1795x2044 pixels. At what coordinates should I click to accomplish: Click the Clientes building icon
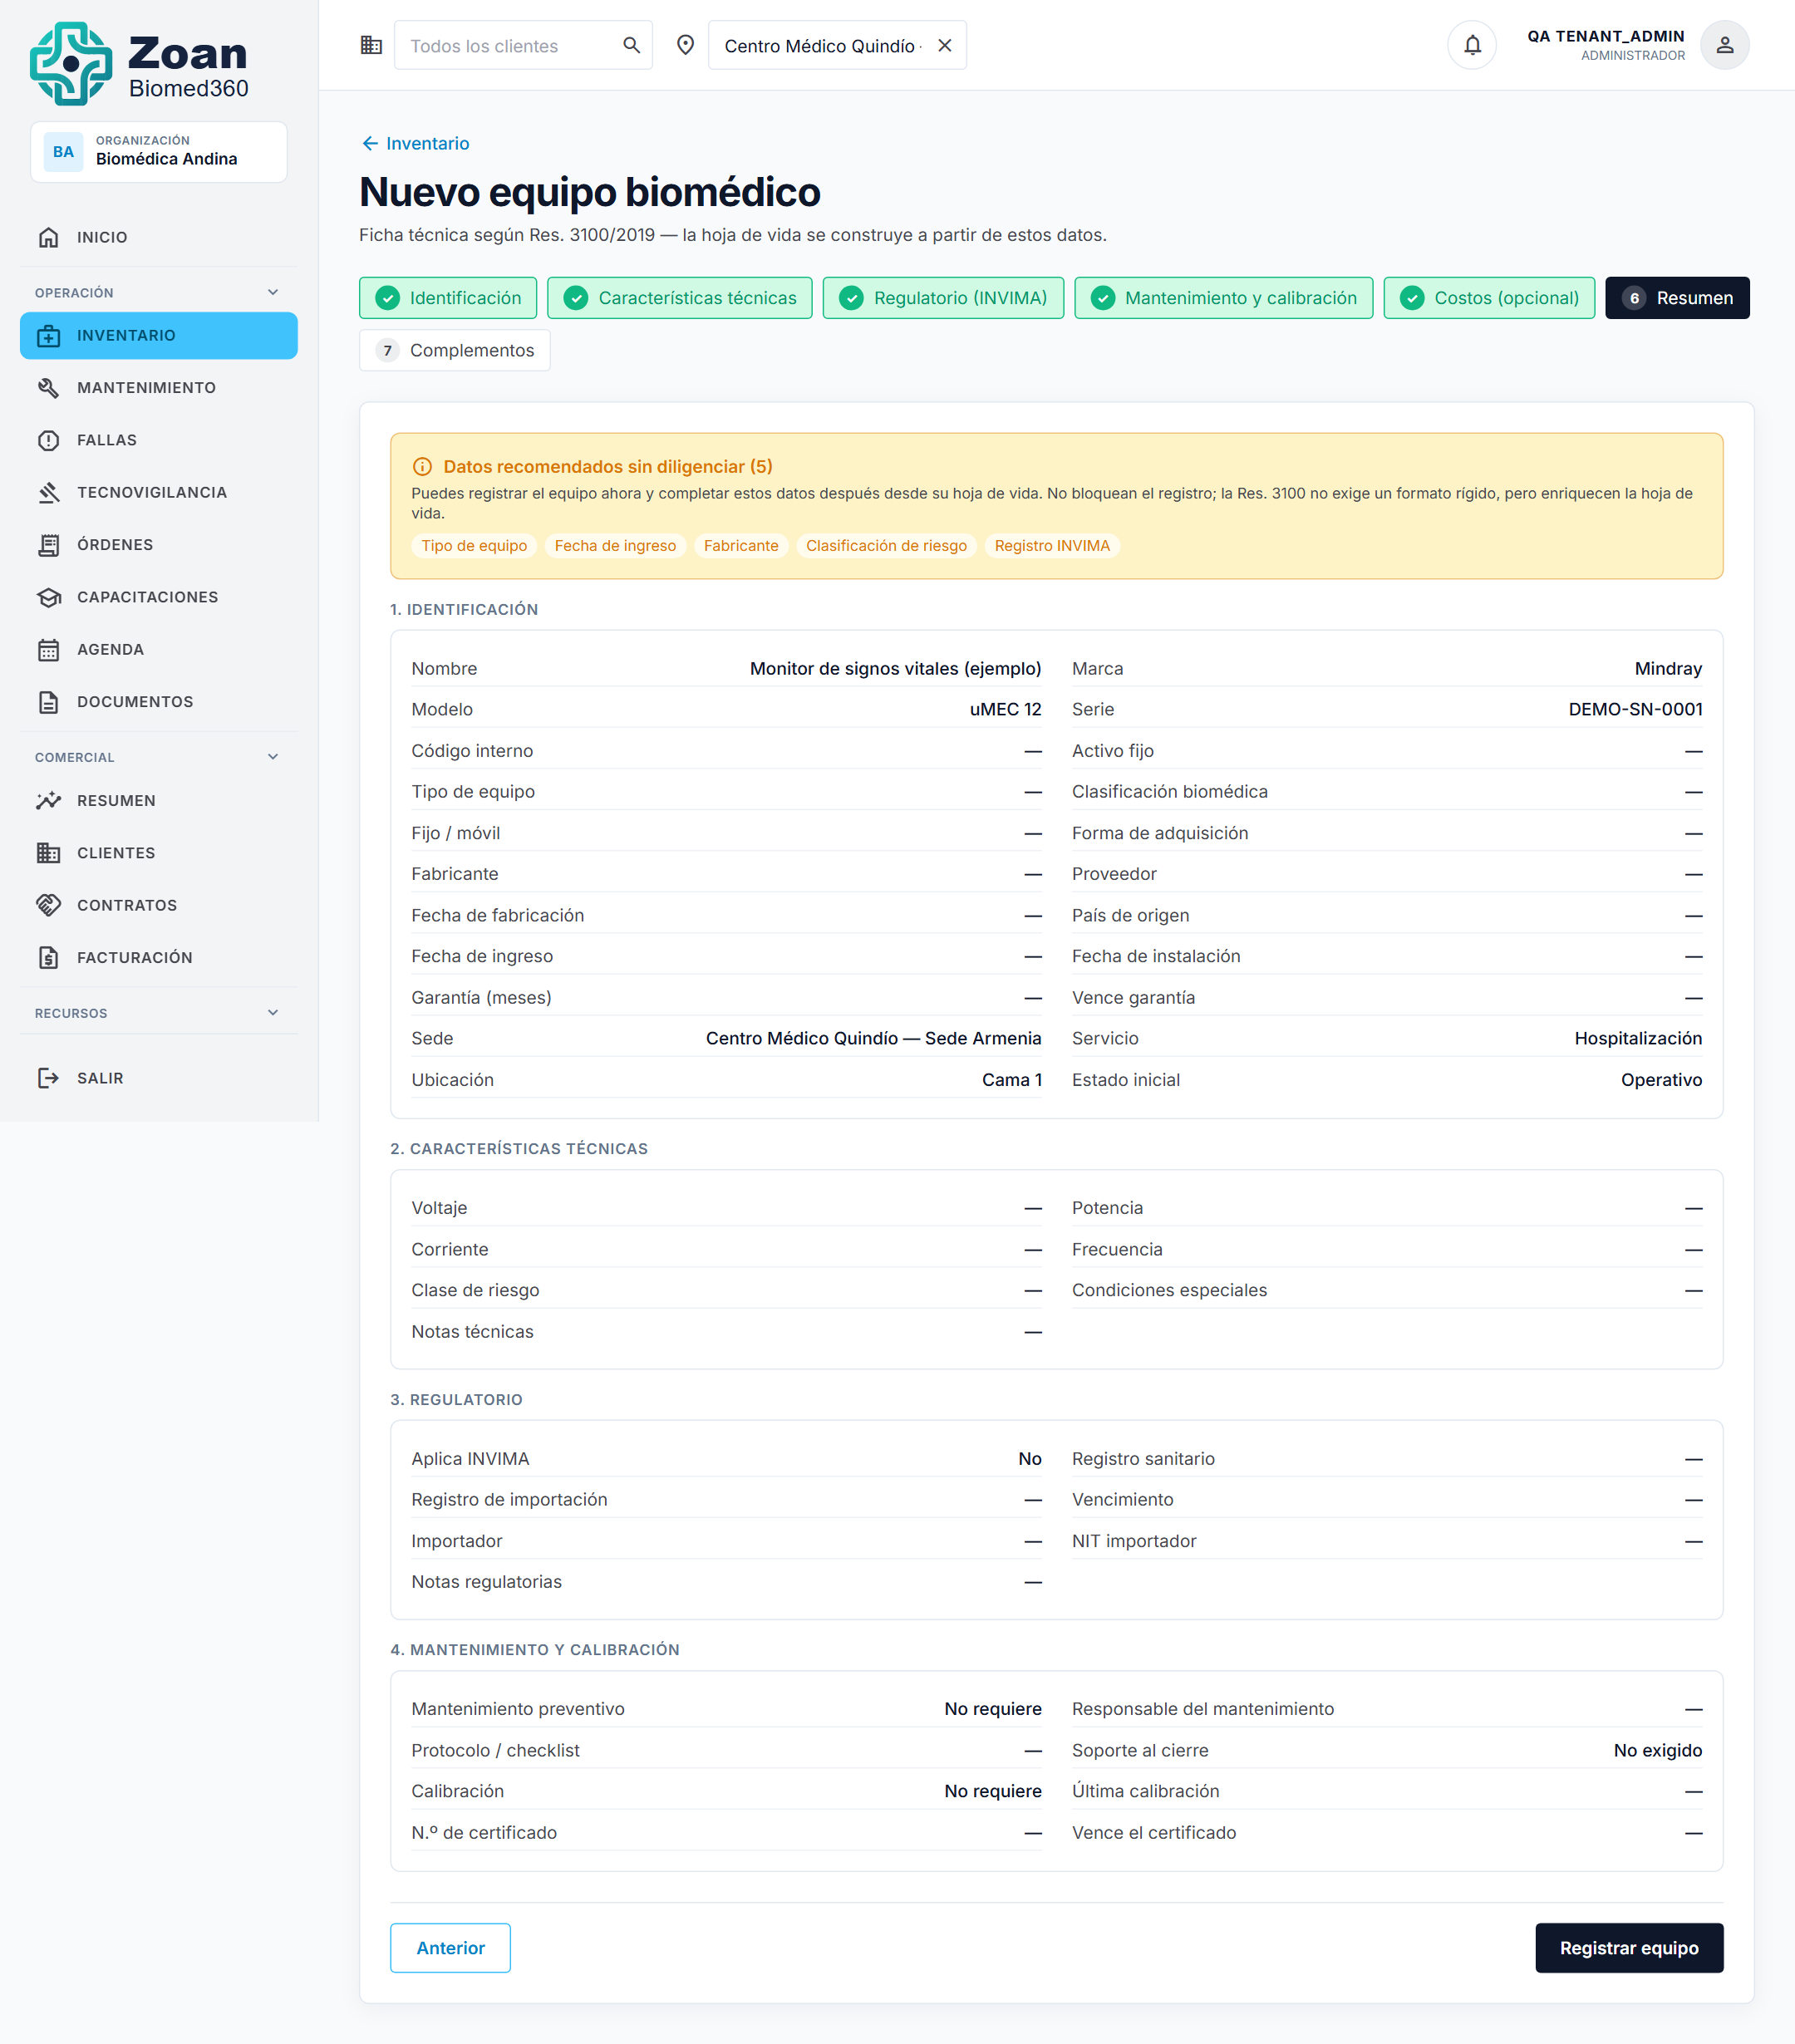[x=48, y=853]
